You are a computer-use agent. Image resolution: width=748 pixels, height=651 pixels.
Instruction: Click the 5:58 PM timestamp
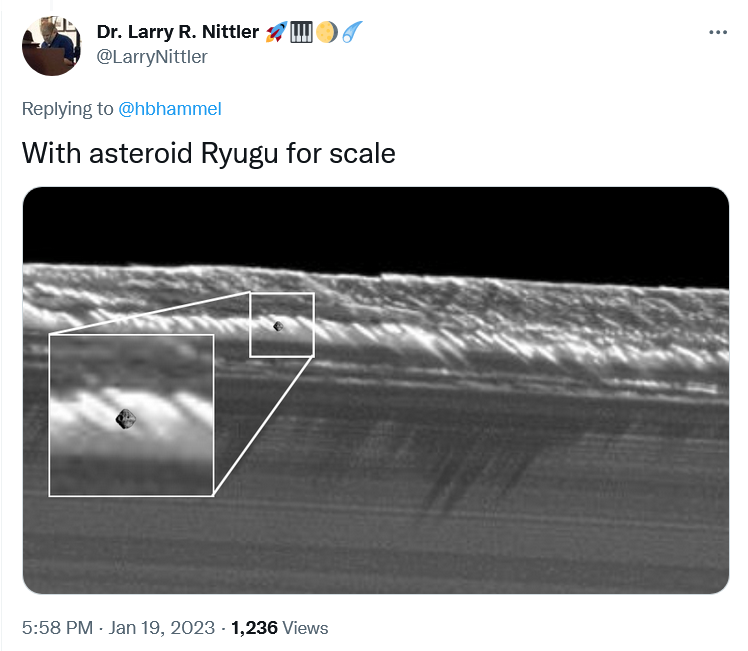pos(56,628)
